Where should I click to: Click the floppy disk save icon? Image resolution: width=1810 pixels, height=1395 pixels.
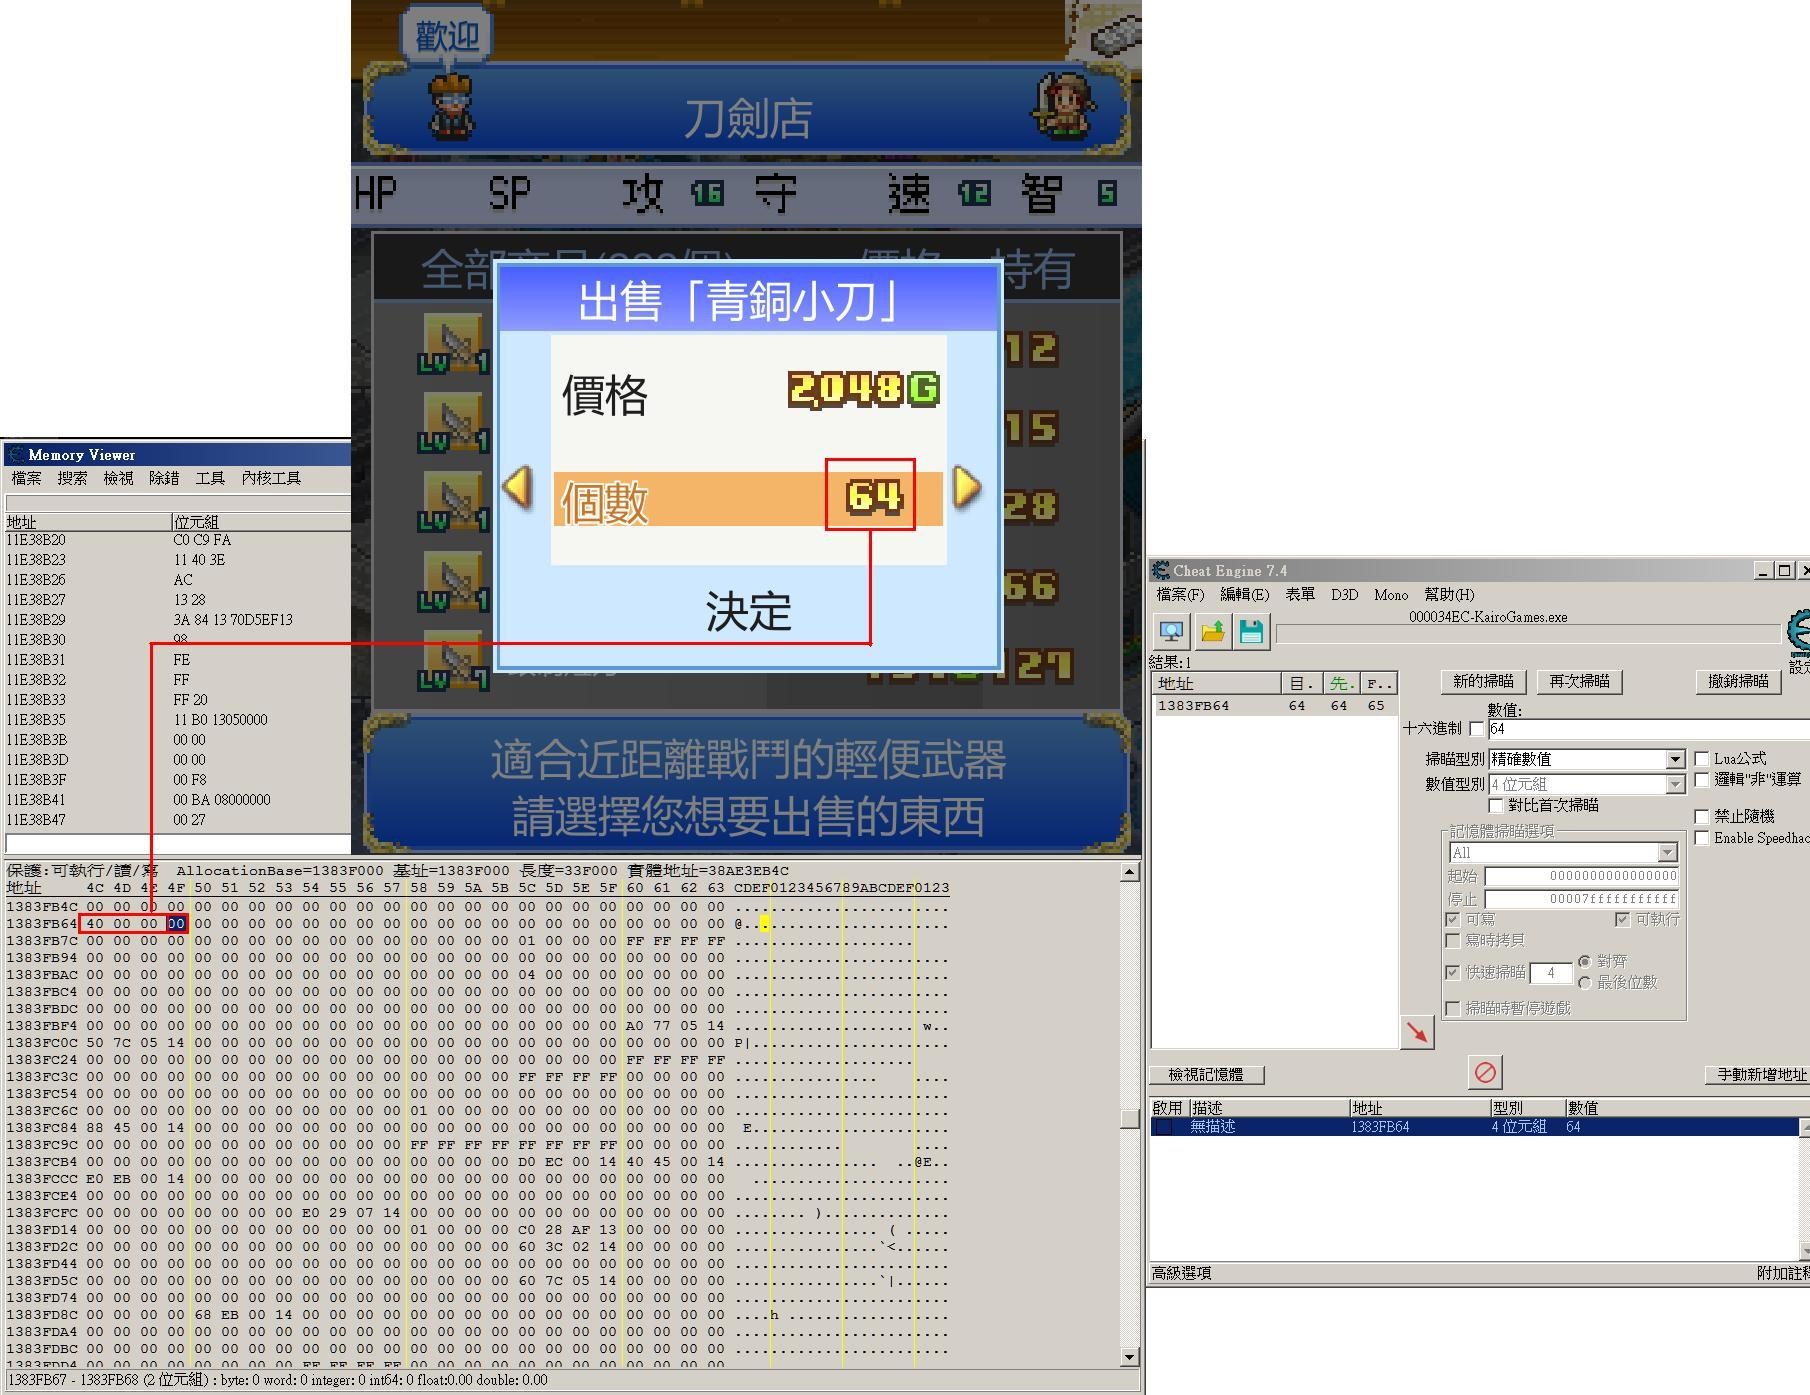point(1251,632)
